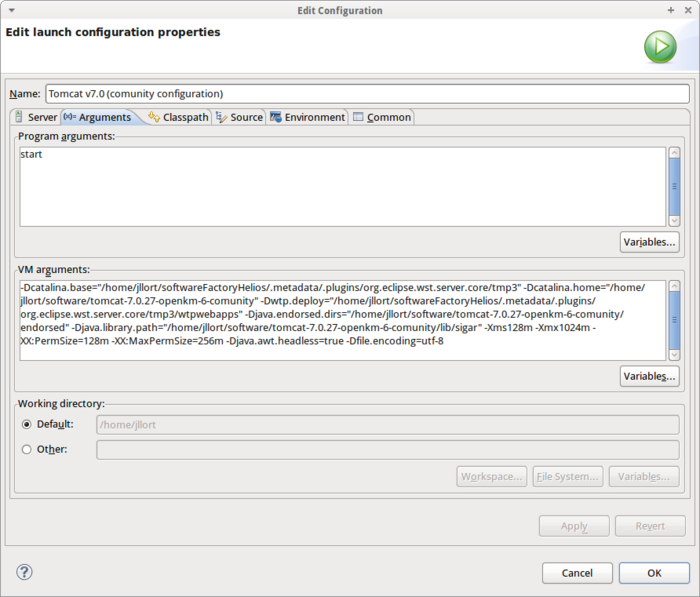Open Variables for Program arguments

pos(649,242)
